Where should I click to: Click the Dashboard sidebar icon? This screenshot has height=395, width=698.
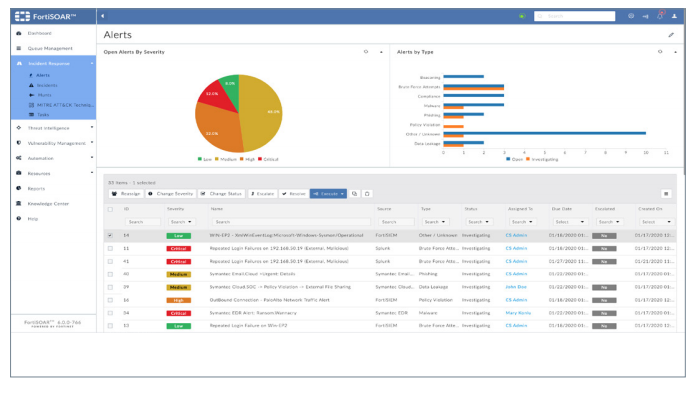click(19, 33)
